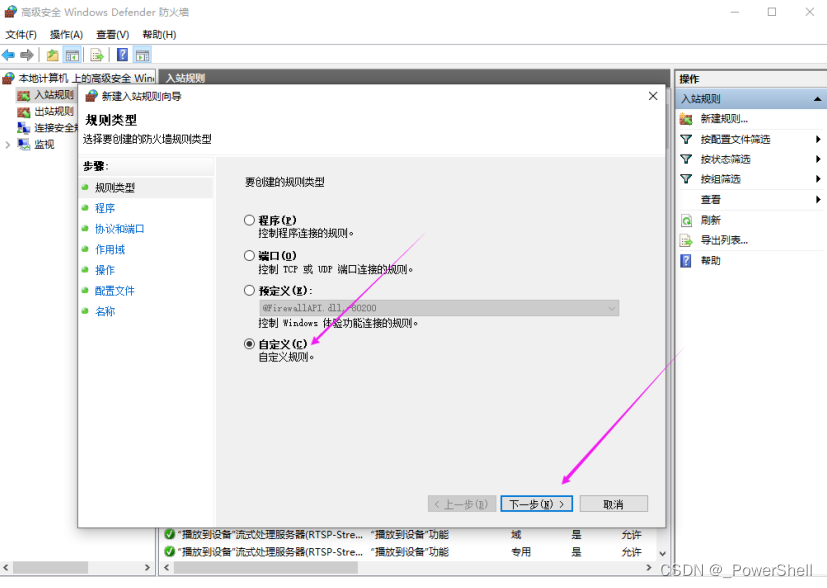Screen dimensions: 827x588
Task: Click the tree root 本地计算机 node
Action: tap(86, 78)
